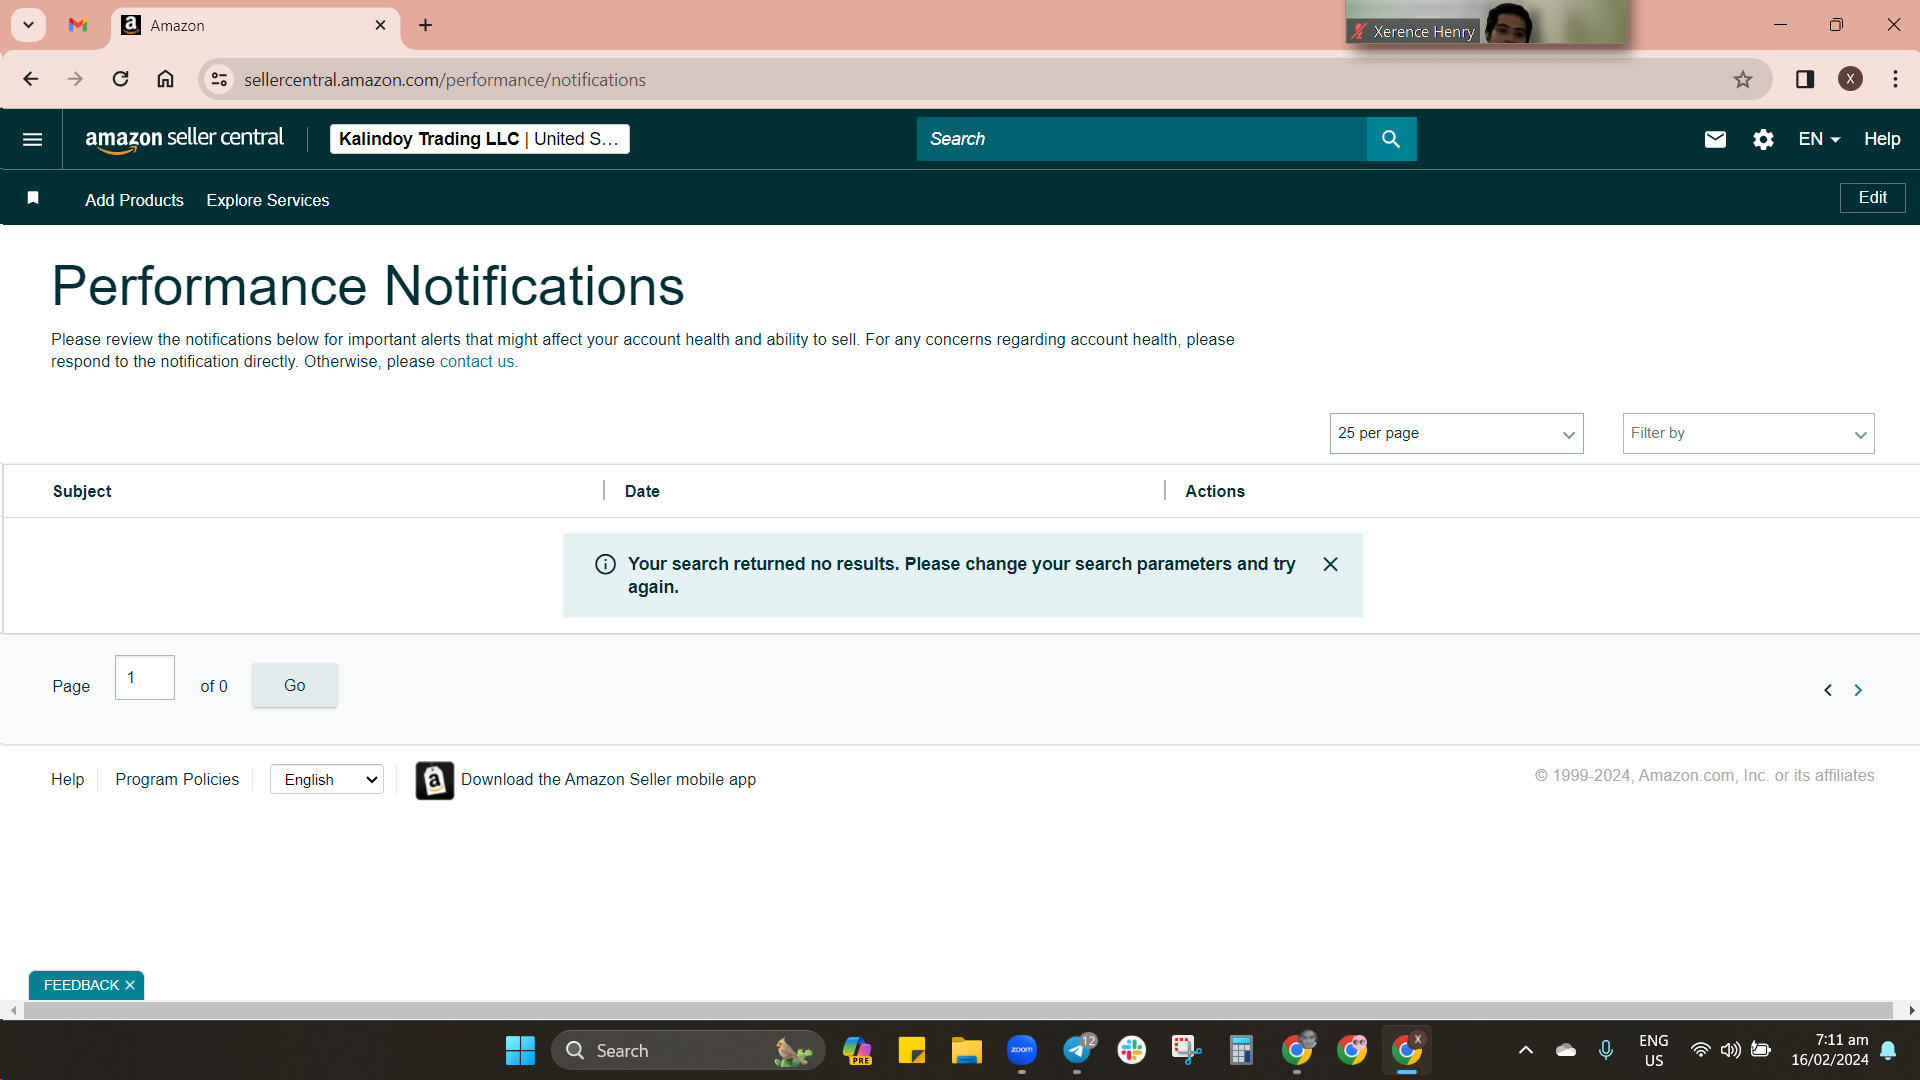Open the English language selector in footer
Image resolution: width=1920 pixels, height=1080 pixels.
(x=327, y=780)
